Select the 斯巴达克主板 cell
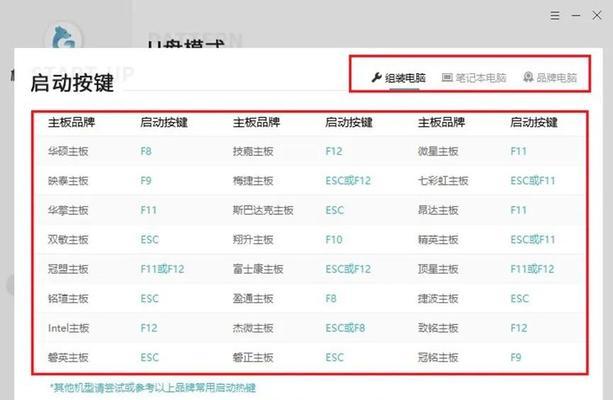The height and width of the screenshot is (400, 613). click(x=263, y=210)
